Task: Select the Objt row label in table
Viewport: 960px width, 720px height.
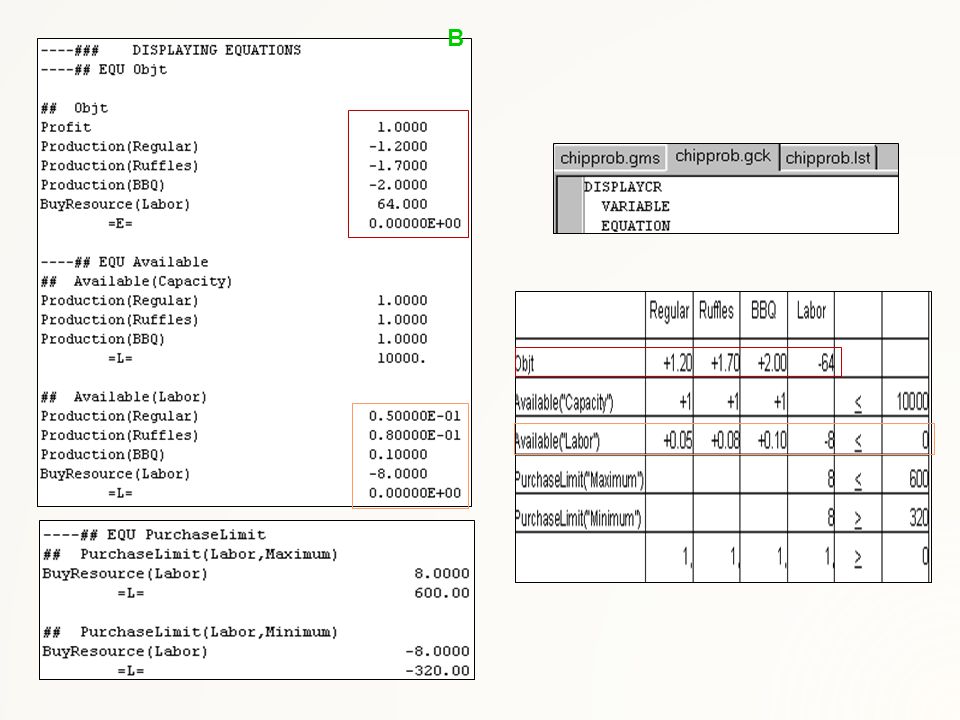Action: (x=525, y=364)
